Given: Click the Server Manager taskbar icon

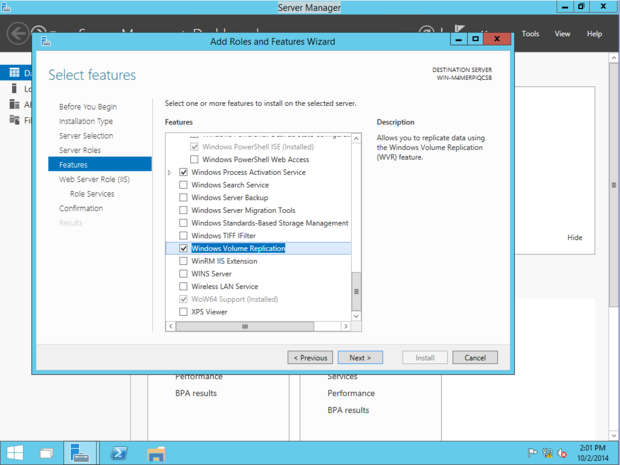Looking at the screenshot, I should [x=79, y=453].
